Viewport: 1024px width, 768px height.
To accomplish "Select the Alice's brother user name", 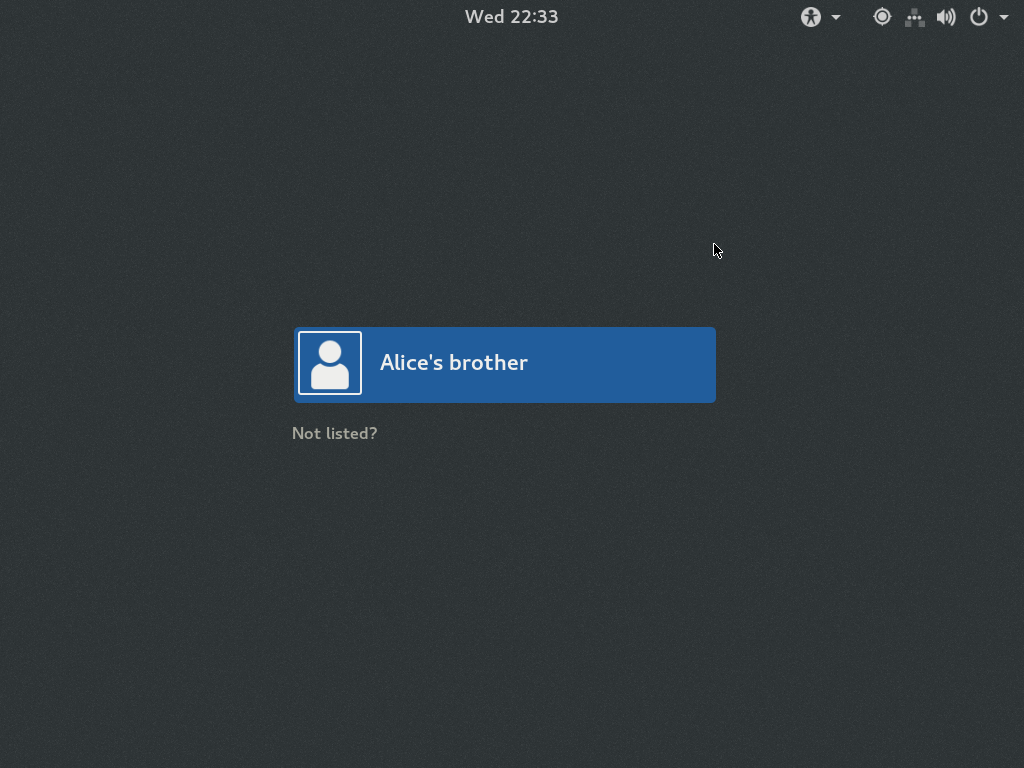I will point(454,363).
